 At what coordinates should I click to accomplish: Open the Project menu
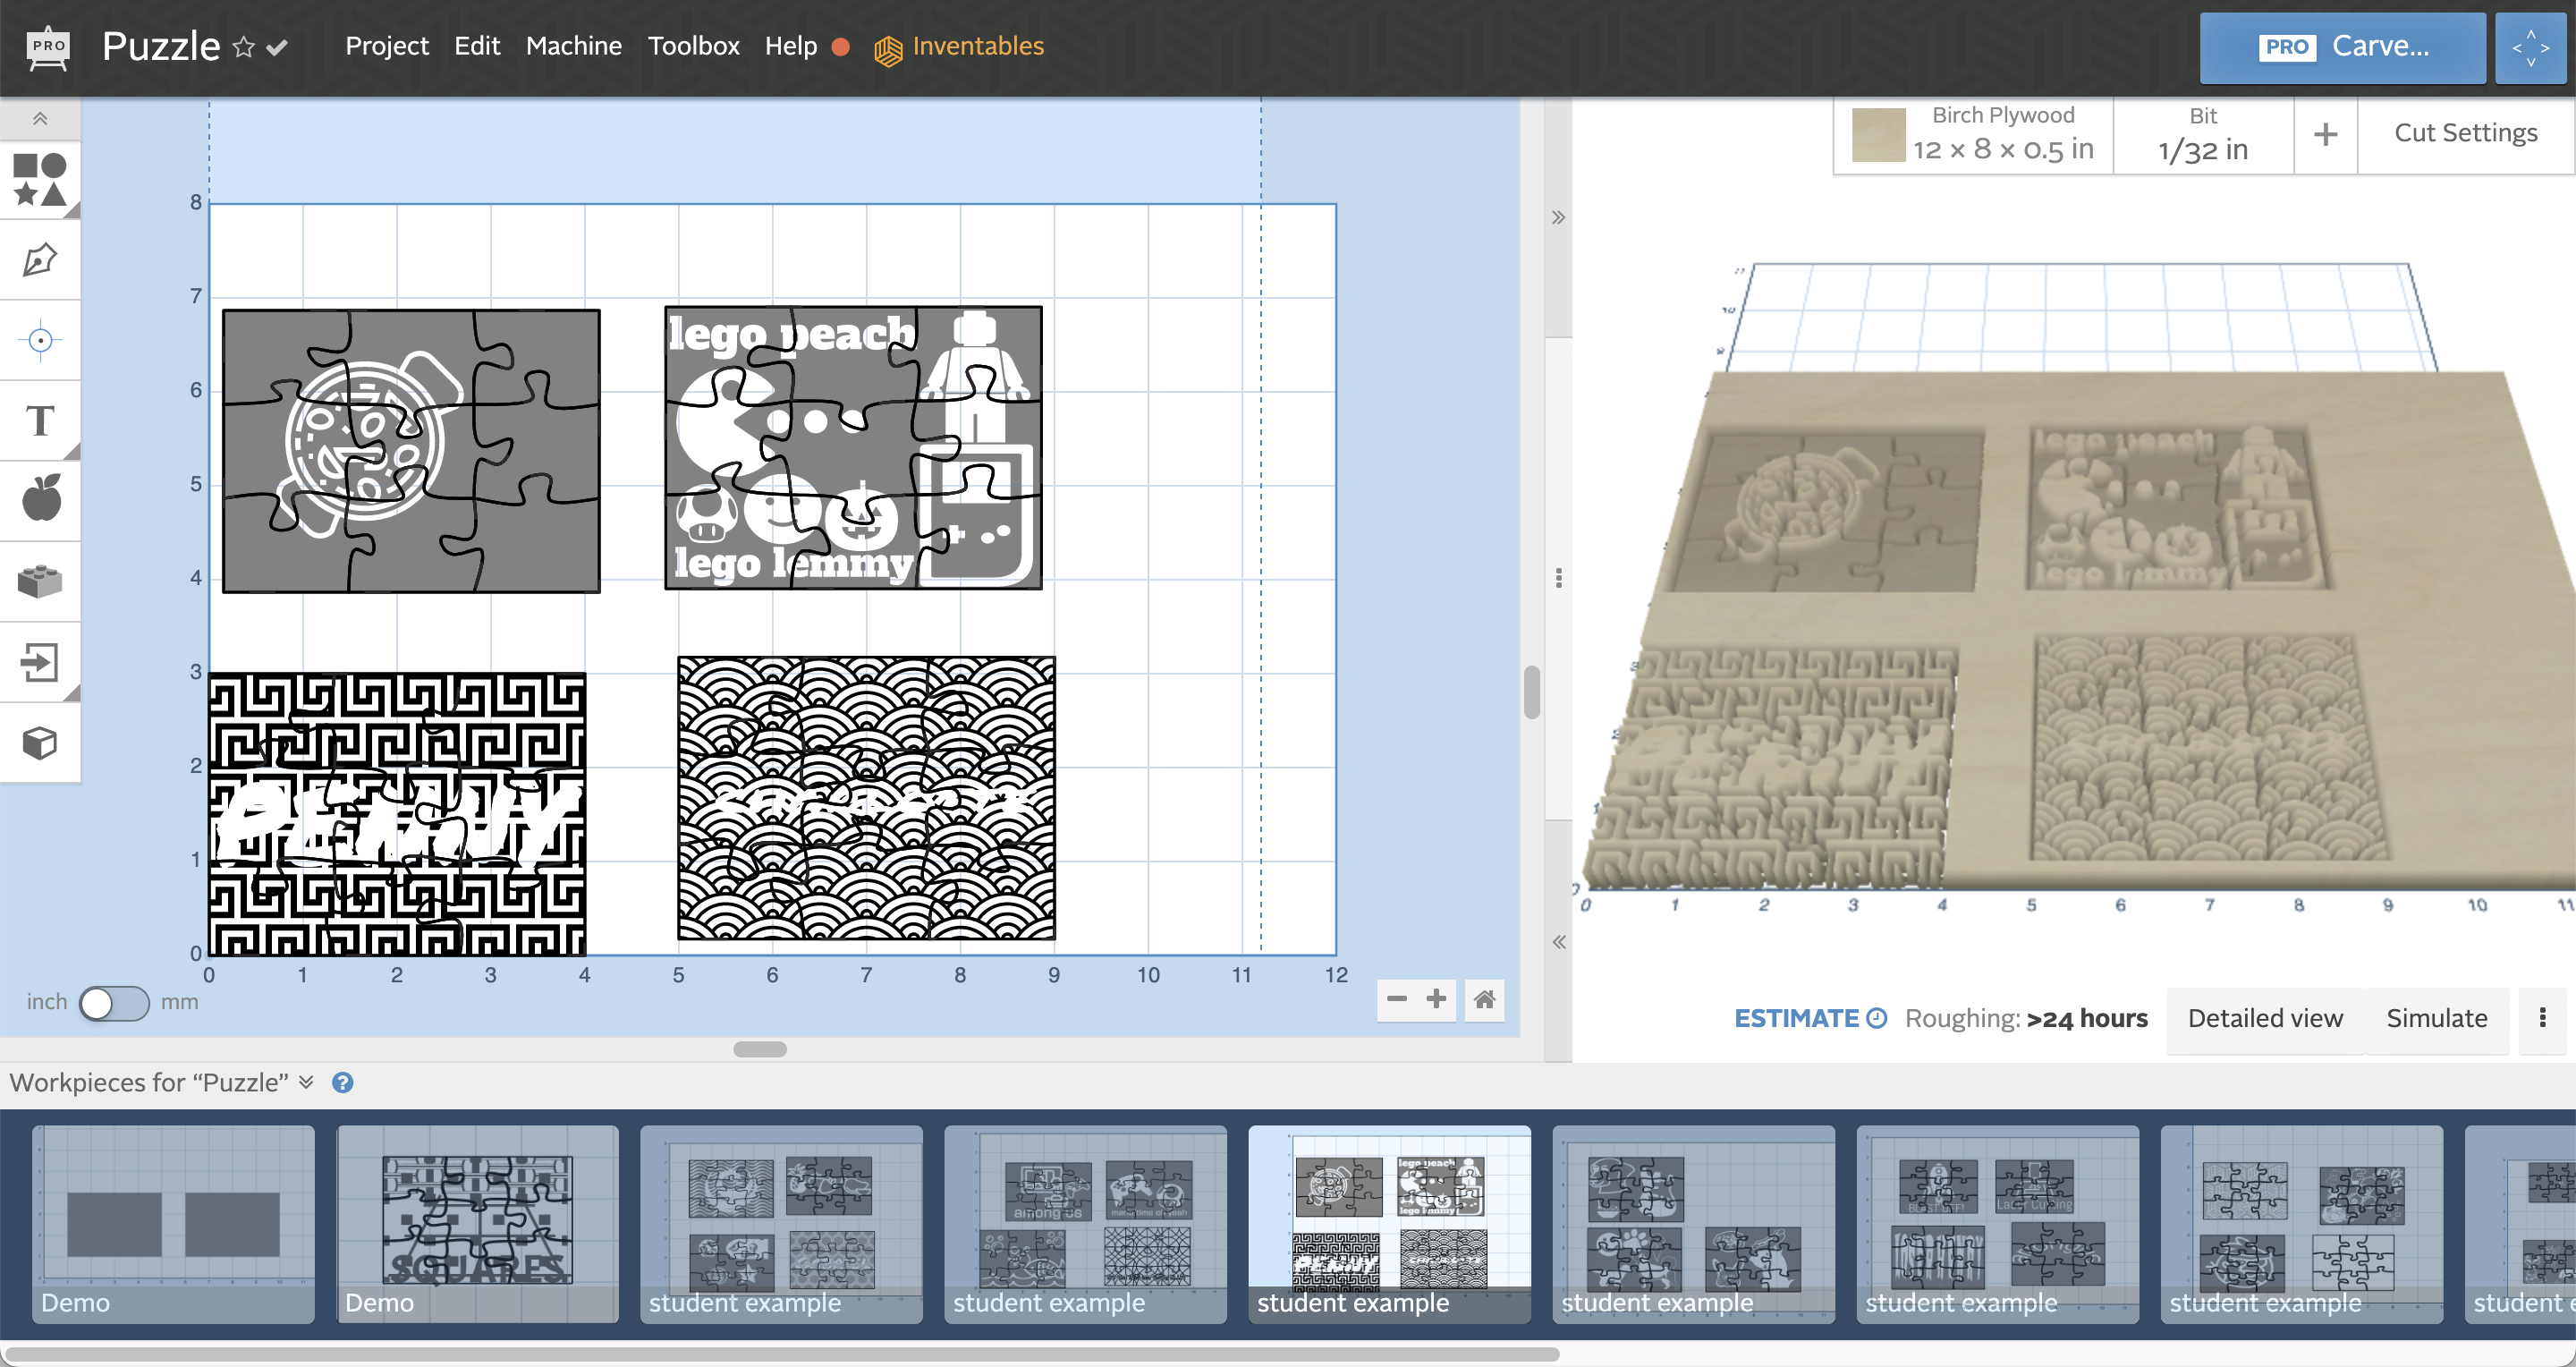(387, 46)
